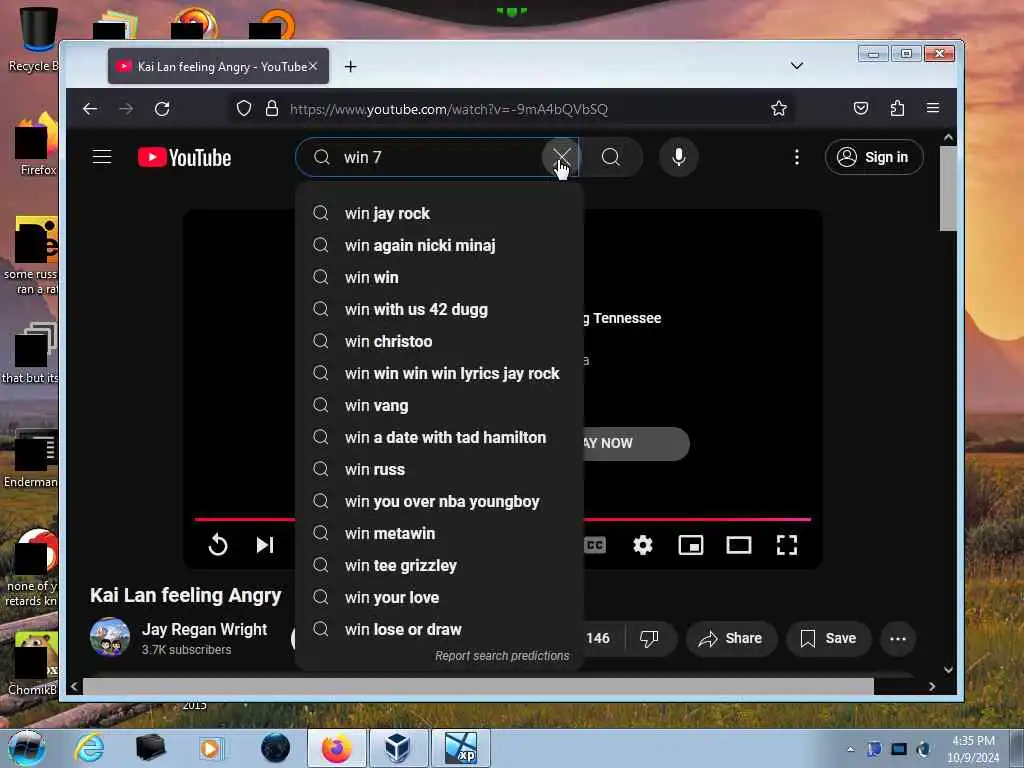Open YouTube hamburger guide menu
The height and width of the screenshot is (768, 1024).
(x=102, y=157)
